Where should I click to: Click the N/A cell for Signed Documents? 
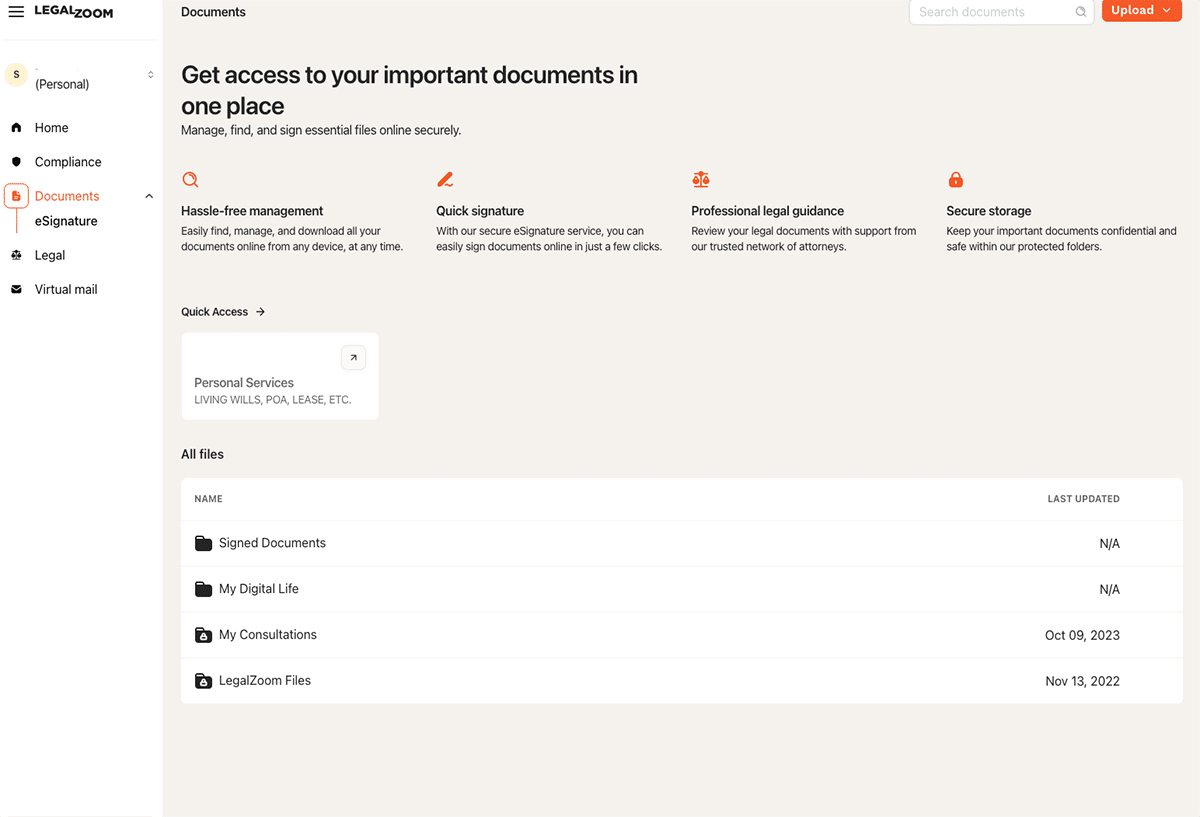(x=1109, y=544)
